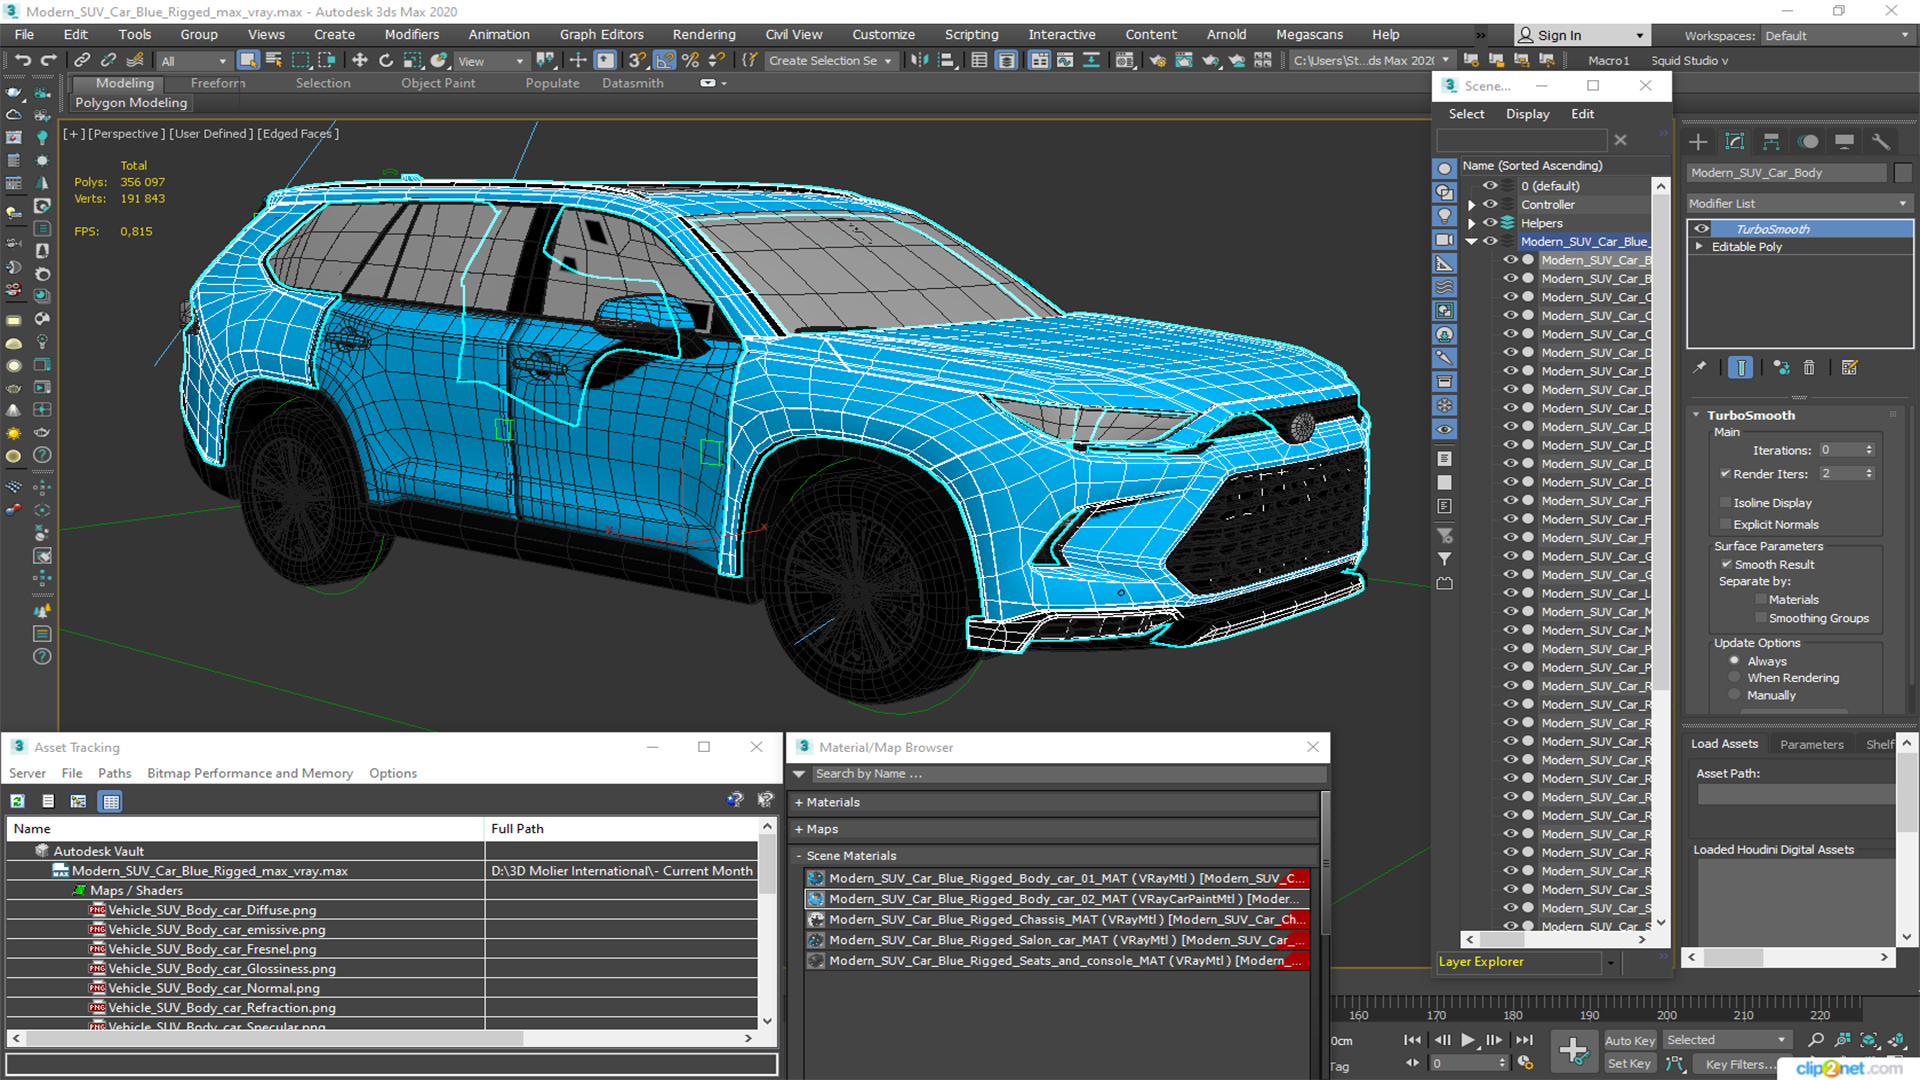1920x1080 pixels.
Task: Click the Motion tab icon in command panel
Action: (1808, 141)
